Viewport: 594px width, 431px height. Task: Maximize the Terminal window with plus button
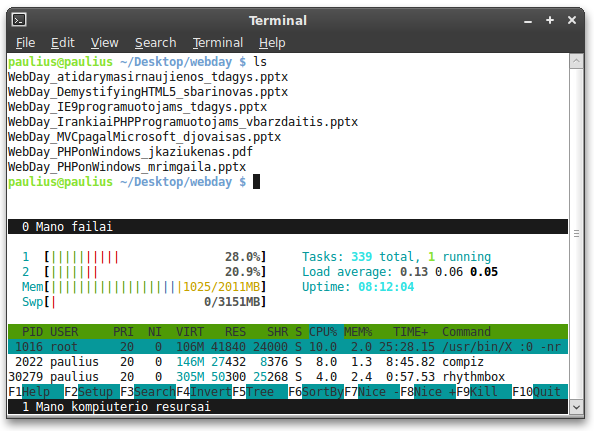[550, 20]
